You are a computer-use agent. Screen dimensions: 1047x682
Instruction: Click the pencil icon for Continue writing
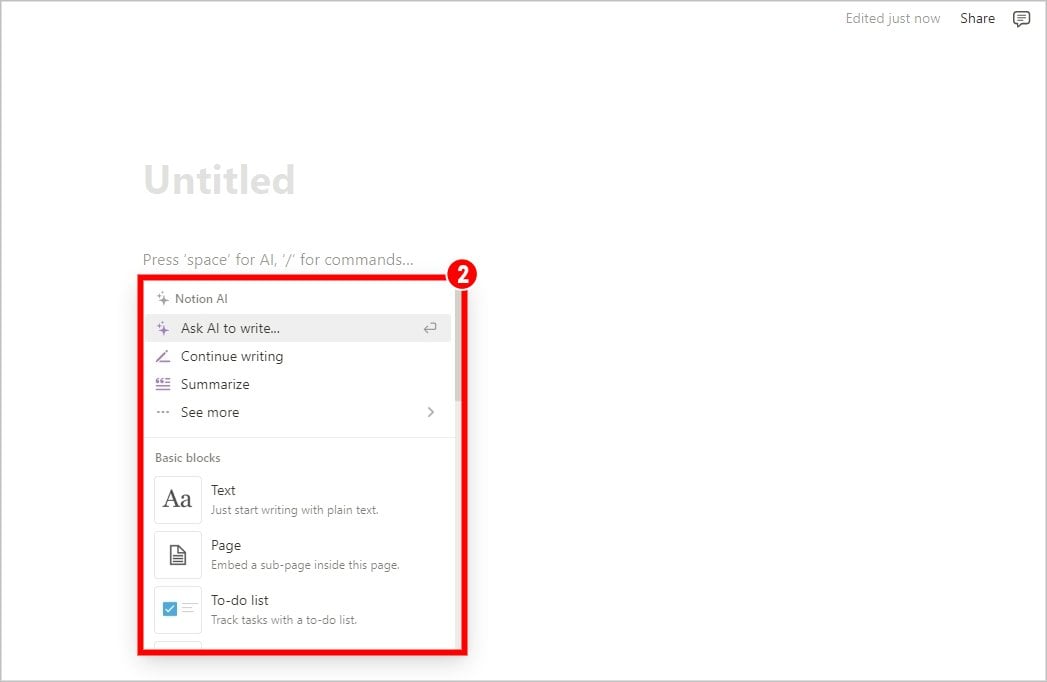tap(163, 356)
